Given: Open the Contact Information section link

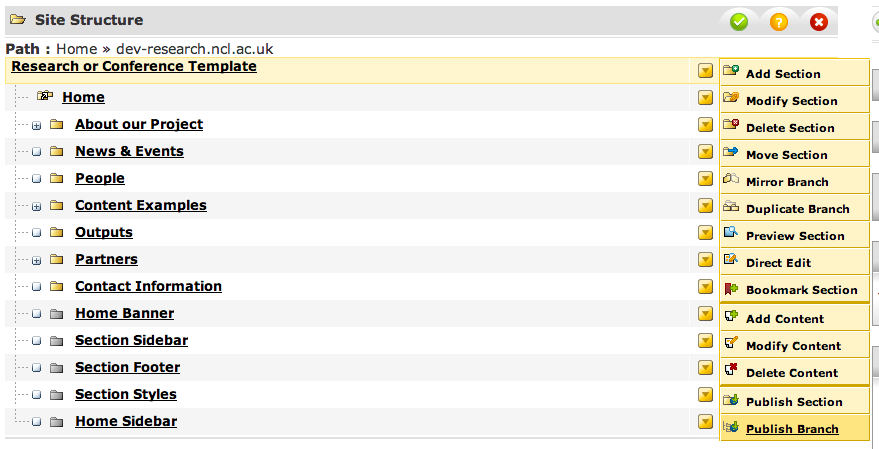Looking at the screenshot, I should [x=148, y=286].
